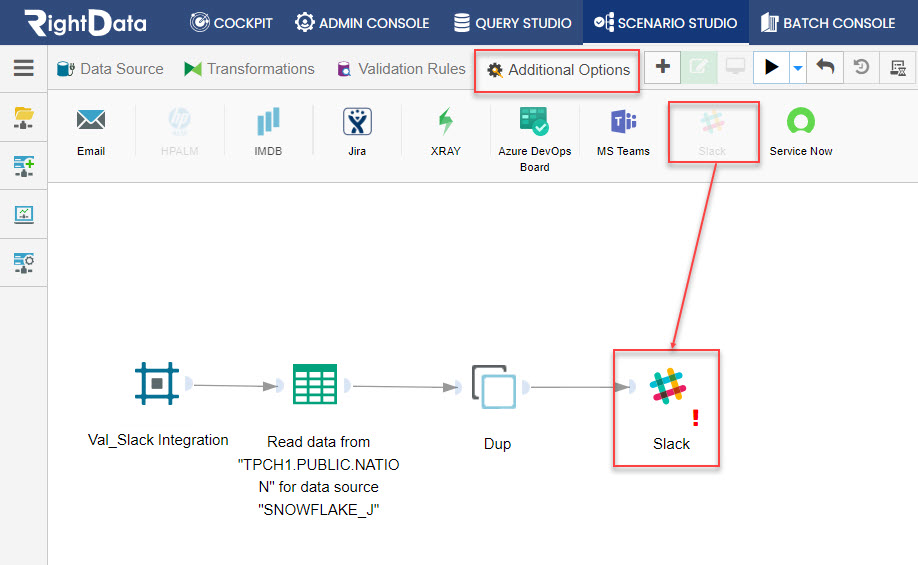Choose the Azure DevOps Board icon
This screenshot has width=918, height=565.
[x=534, y=121]
